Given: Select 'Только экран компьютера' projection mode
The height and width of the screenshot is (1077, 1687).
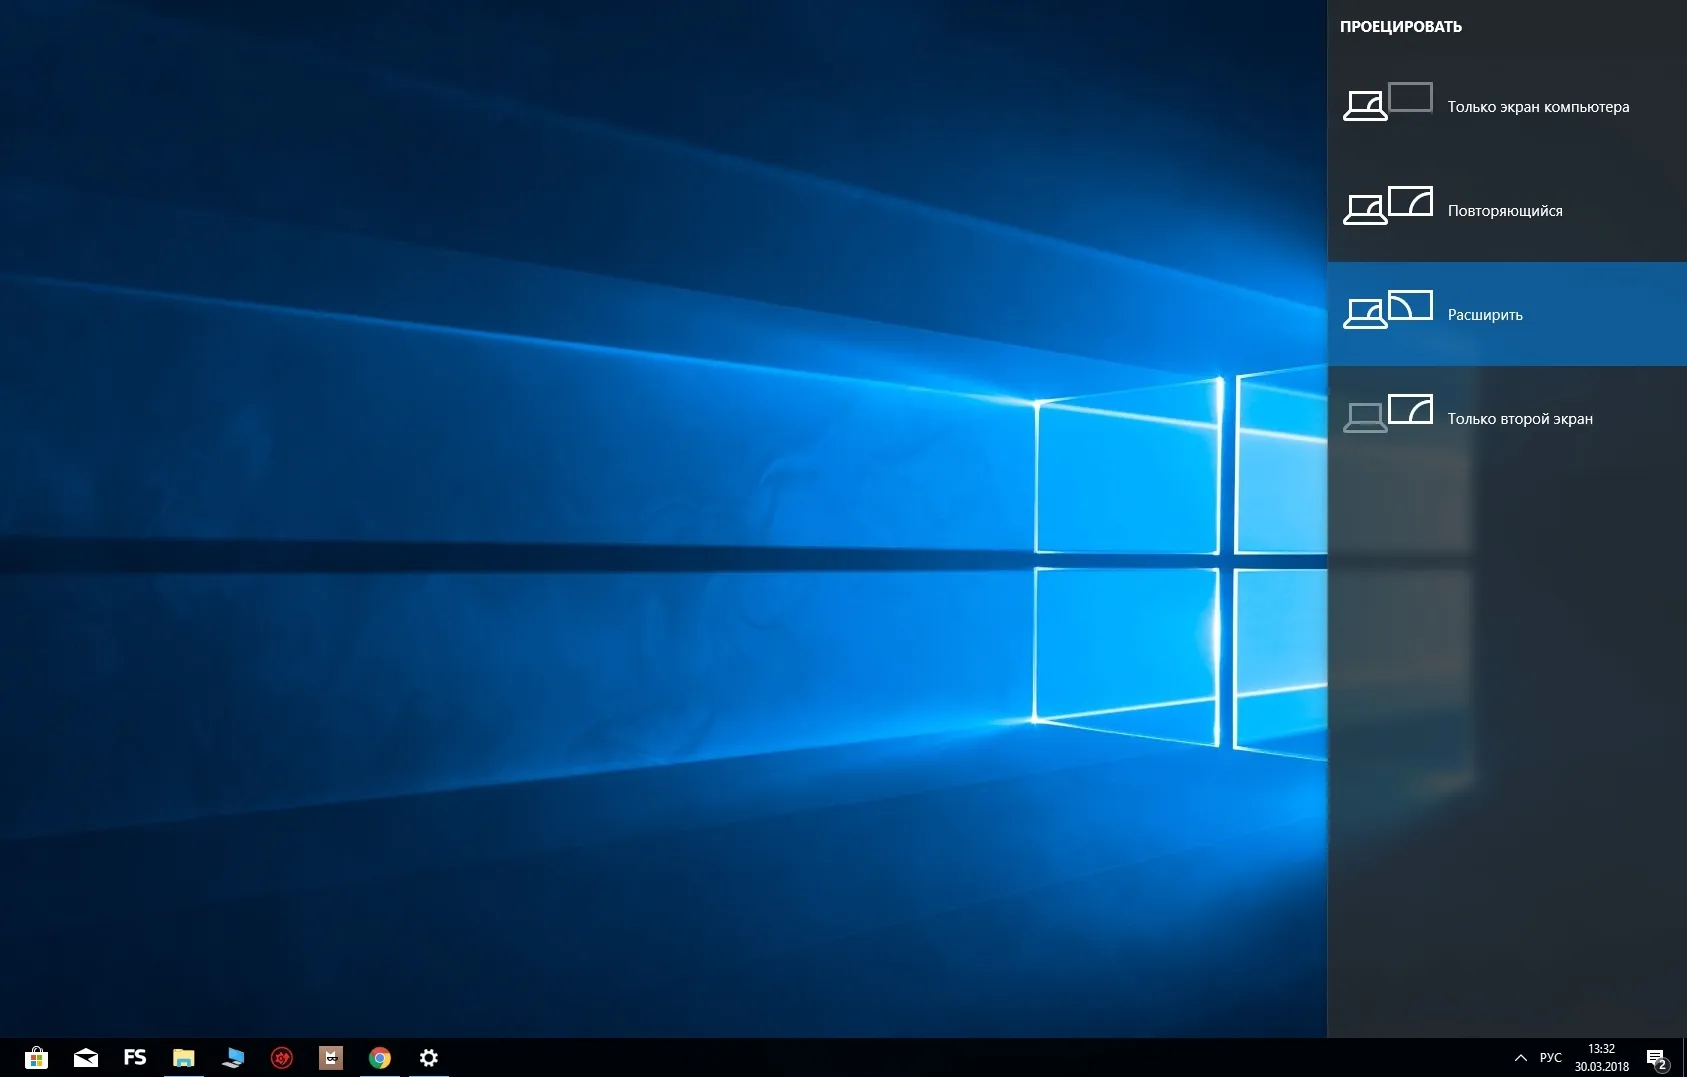Looking at the screenshot, I should pos(1507,106).
